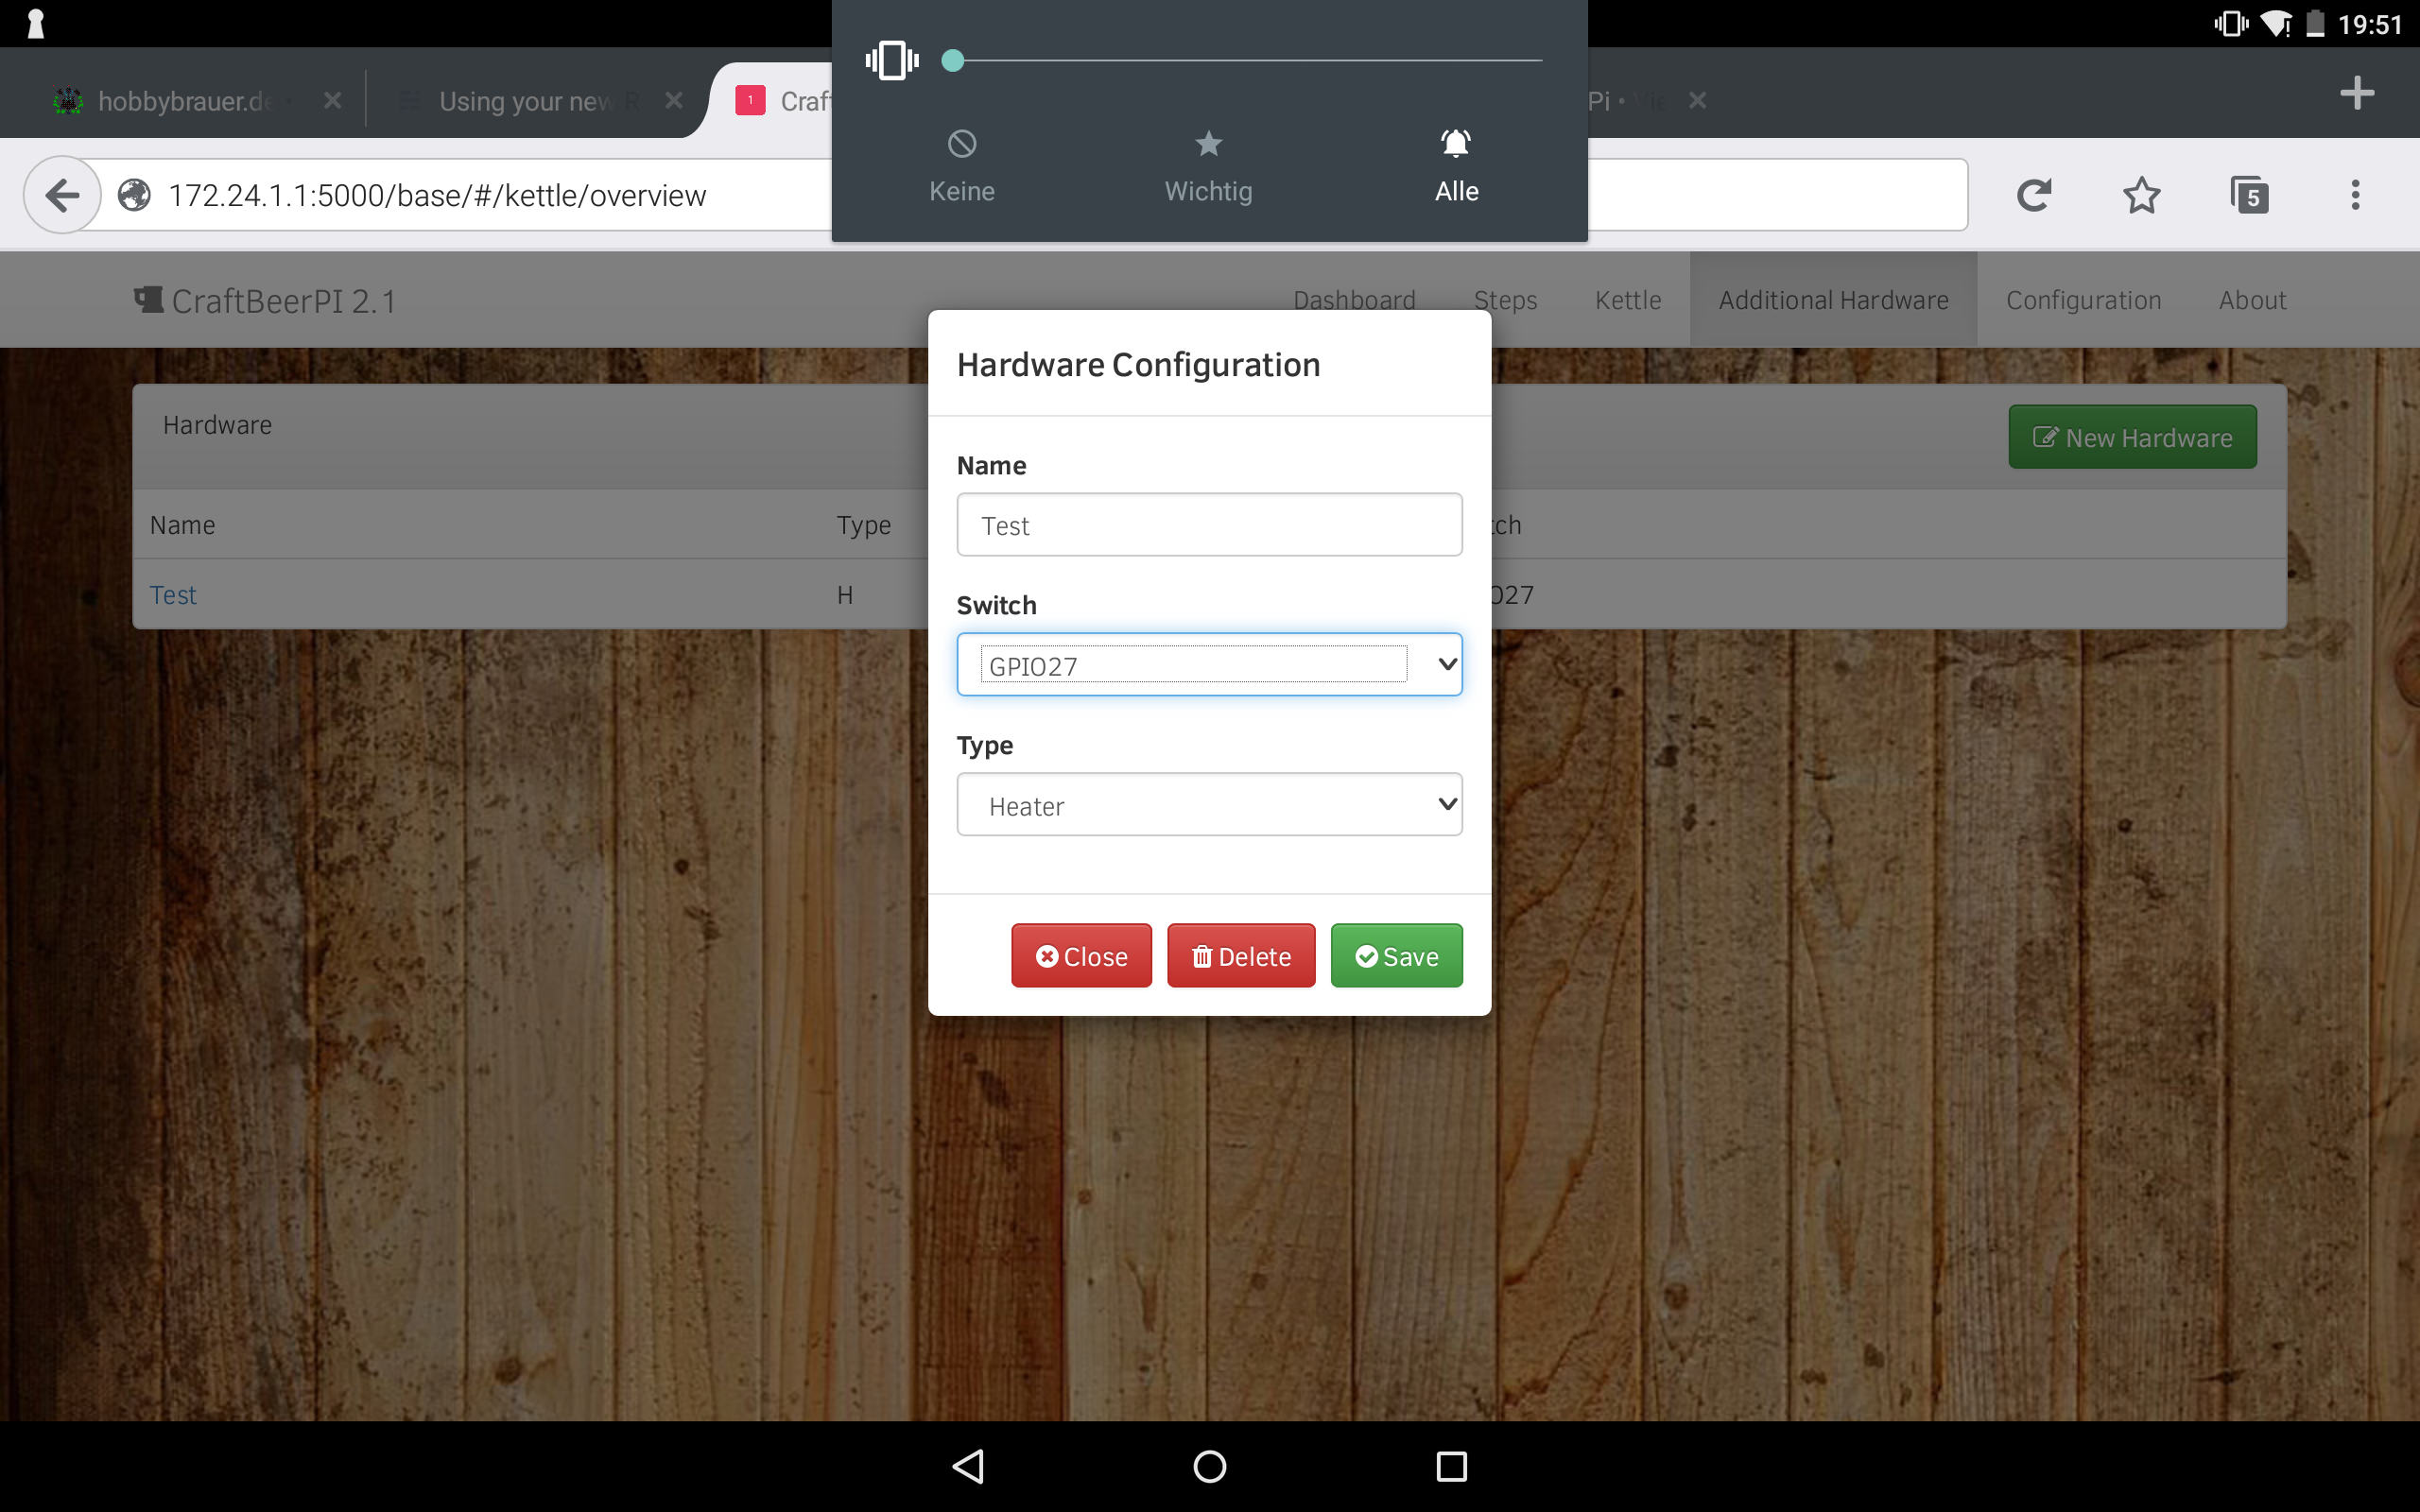Image resolution: width=2420 pixels, height=1512 pixels.
Task: Open Chrome three-dot overflow menu
Action: 2355,195
